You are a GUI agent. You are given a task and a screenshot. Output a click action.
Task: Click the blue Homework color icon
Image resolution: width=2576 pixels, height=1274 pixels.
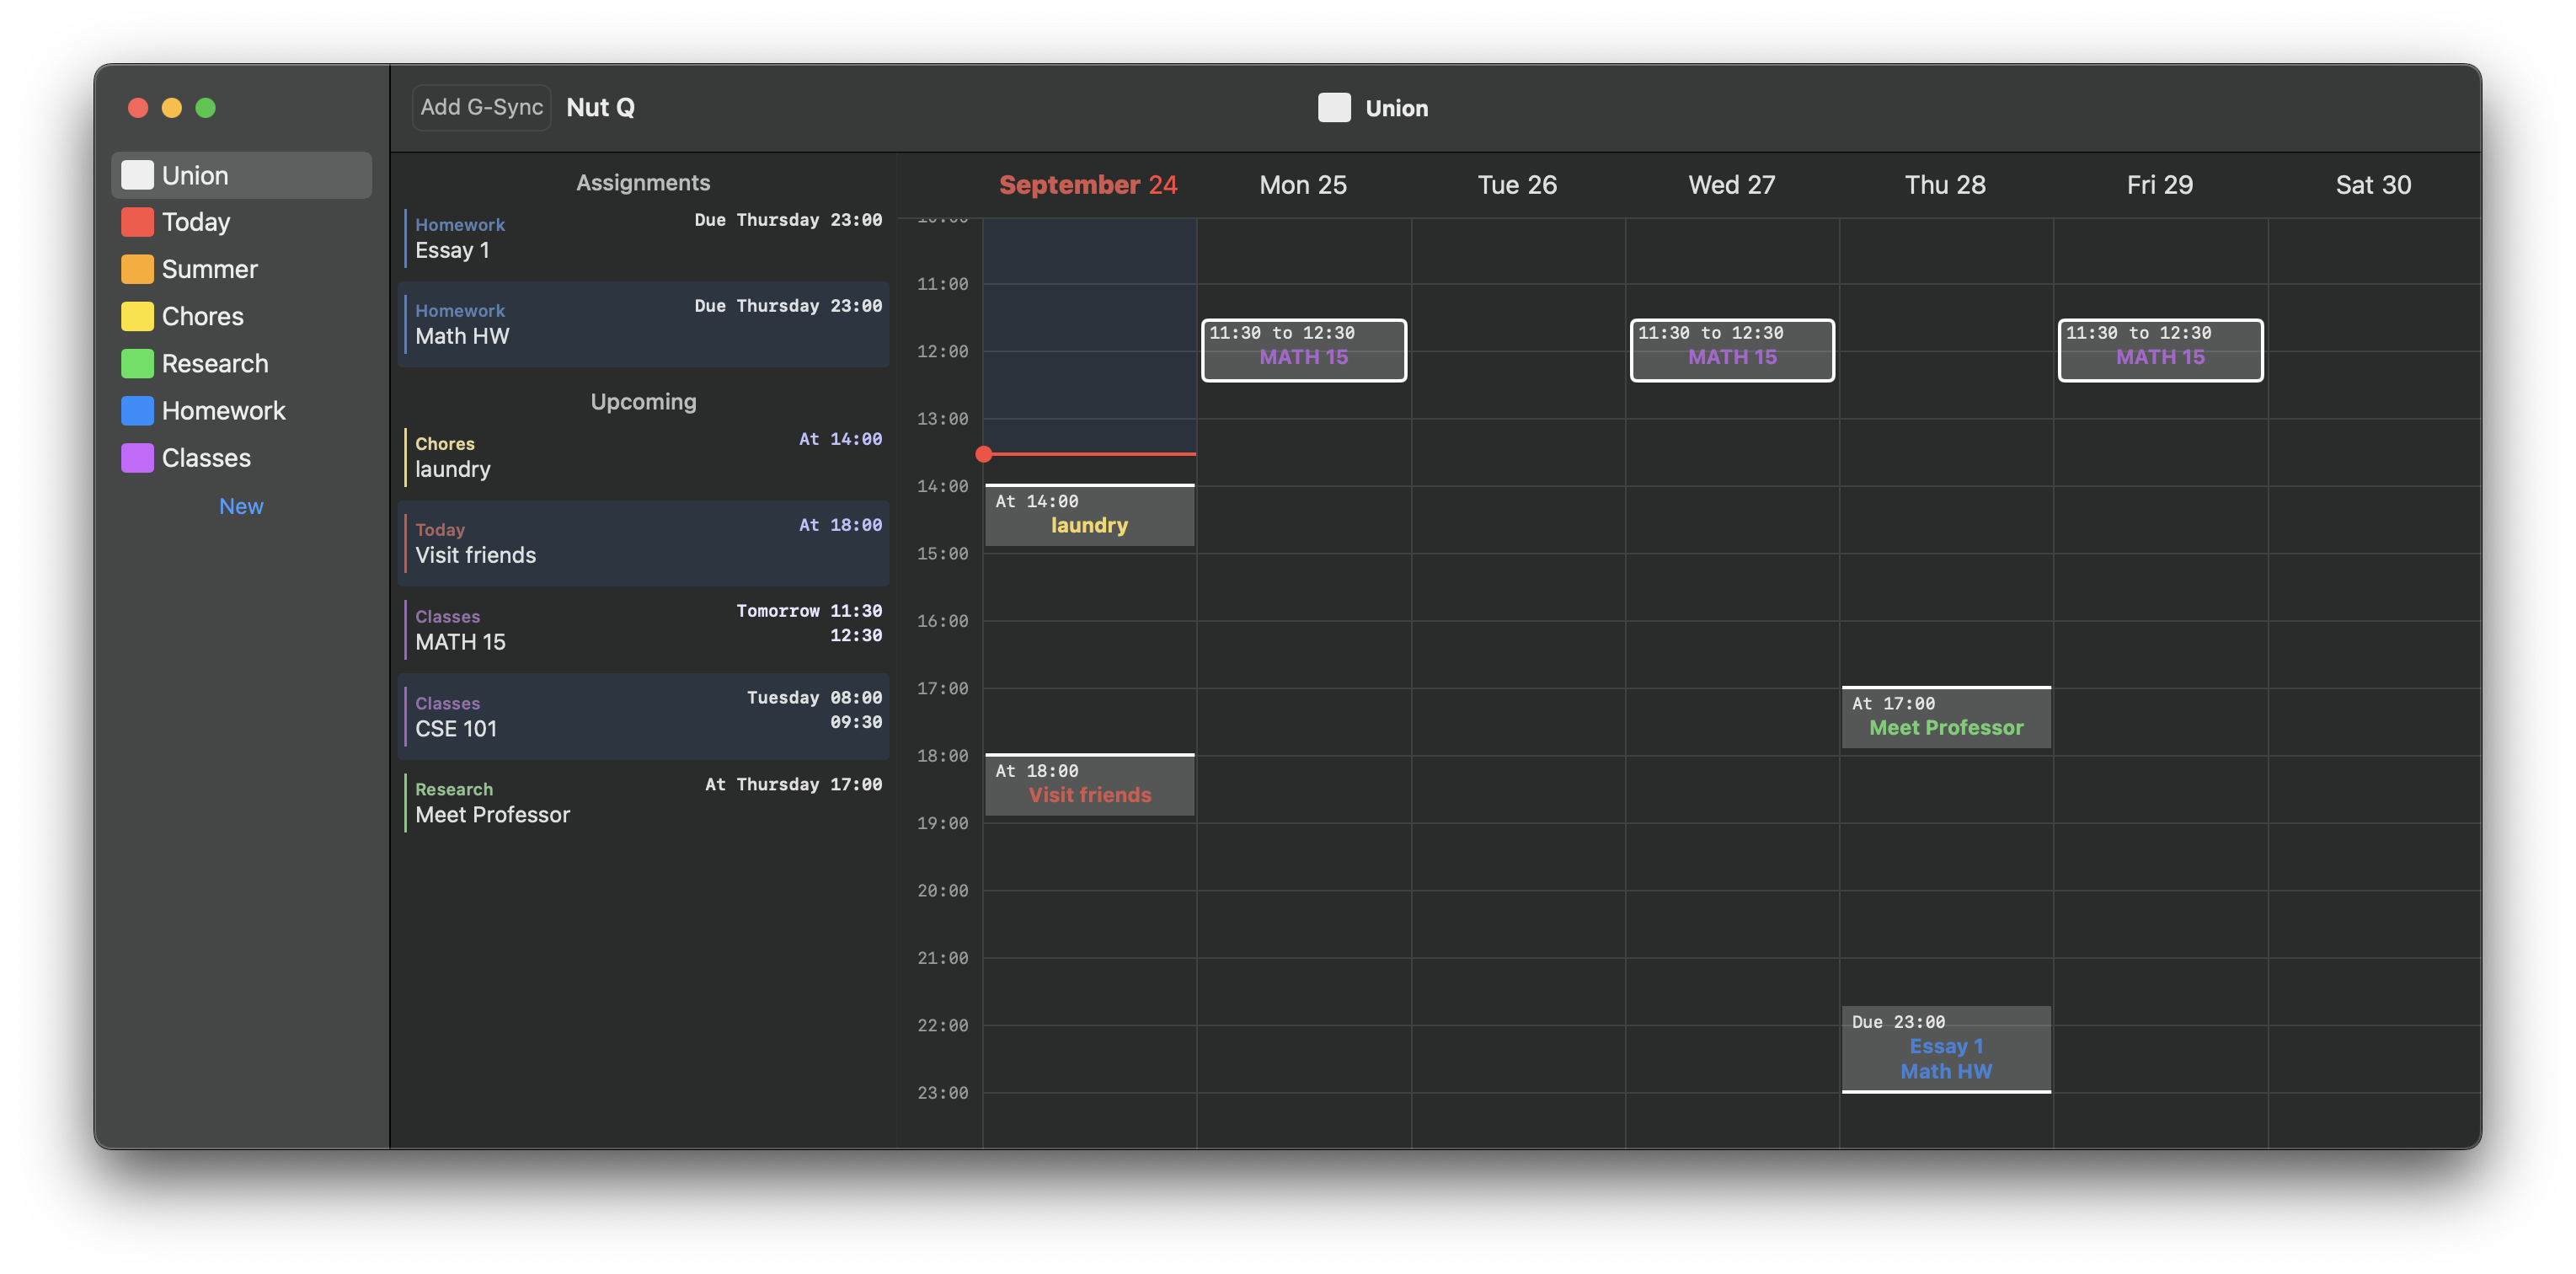coord(137,410)
